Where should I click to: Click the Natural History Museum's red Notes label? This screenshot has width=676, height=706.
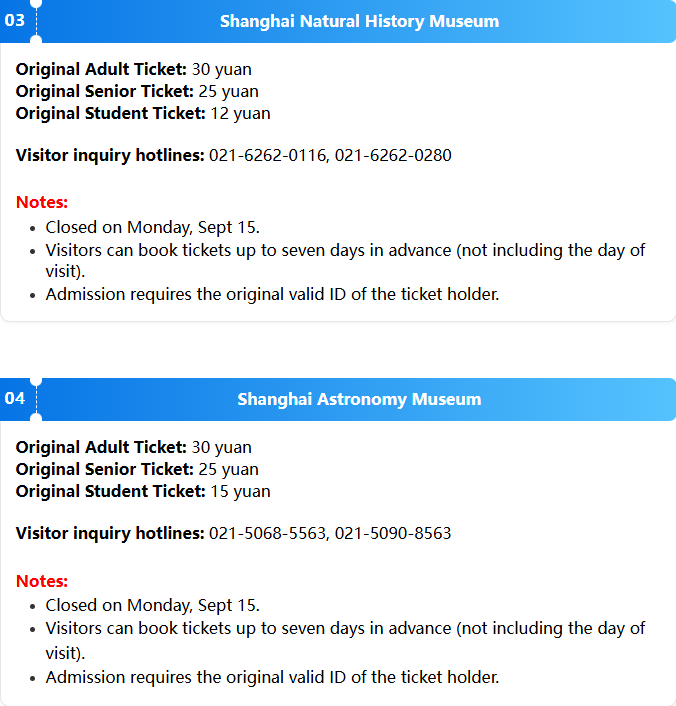click(x=42, y=202)
